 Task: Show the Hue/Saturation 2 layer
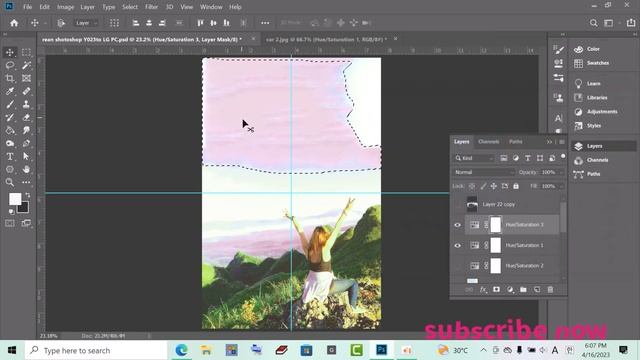[458, 266]
